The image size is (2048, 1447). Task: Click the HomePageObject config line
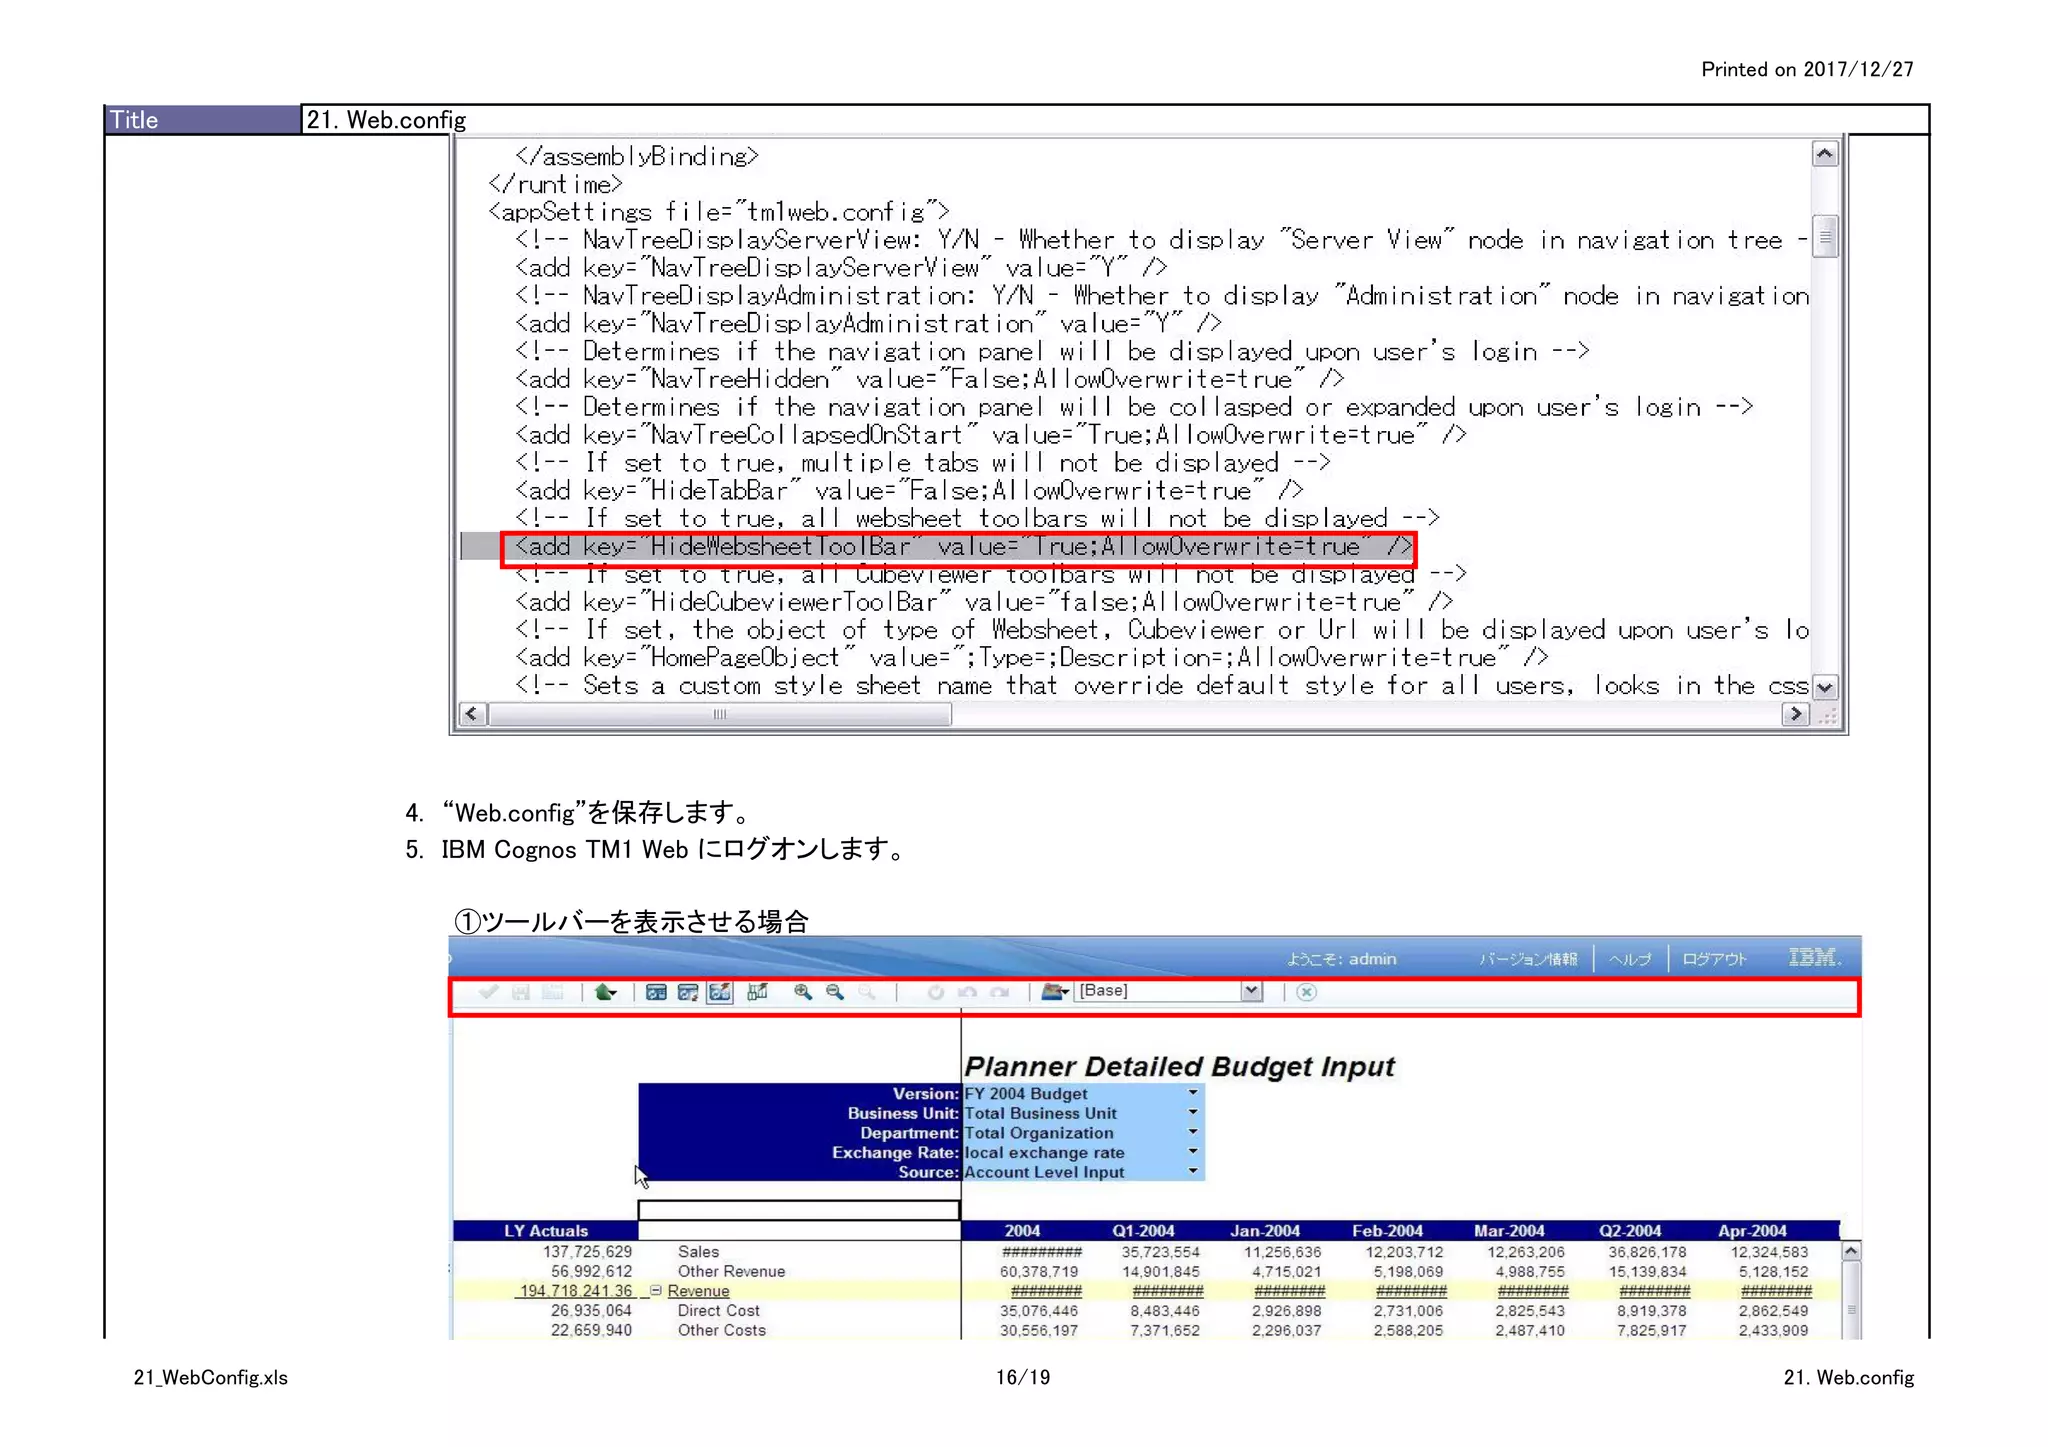tap(1031, 658)
